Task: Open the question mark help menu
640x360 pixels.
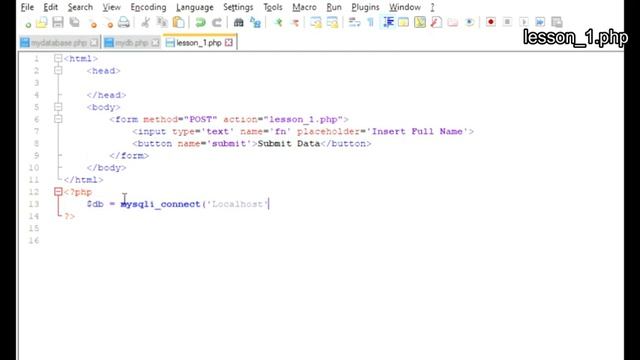Action: (x=432, y=7)
